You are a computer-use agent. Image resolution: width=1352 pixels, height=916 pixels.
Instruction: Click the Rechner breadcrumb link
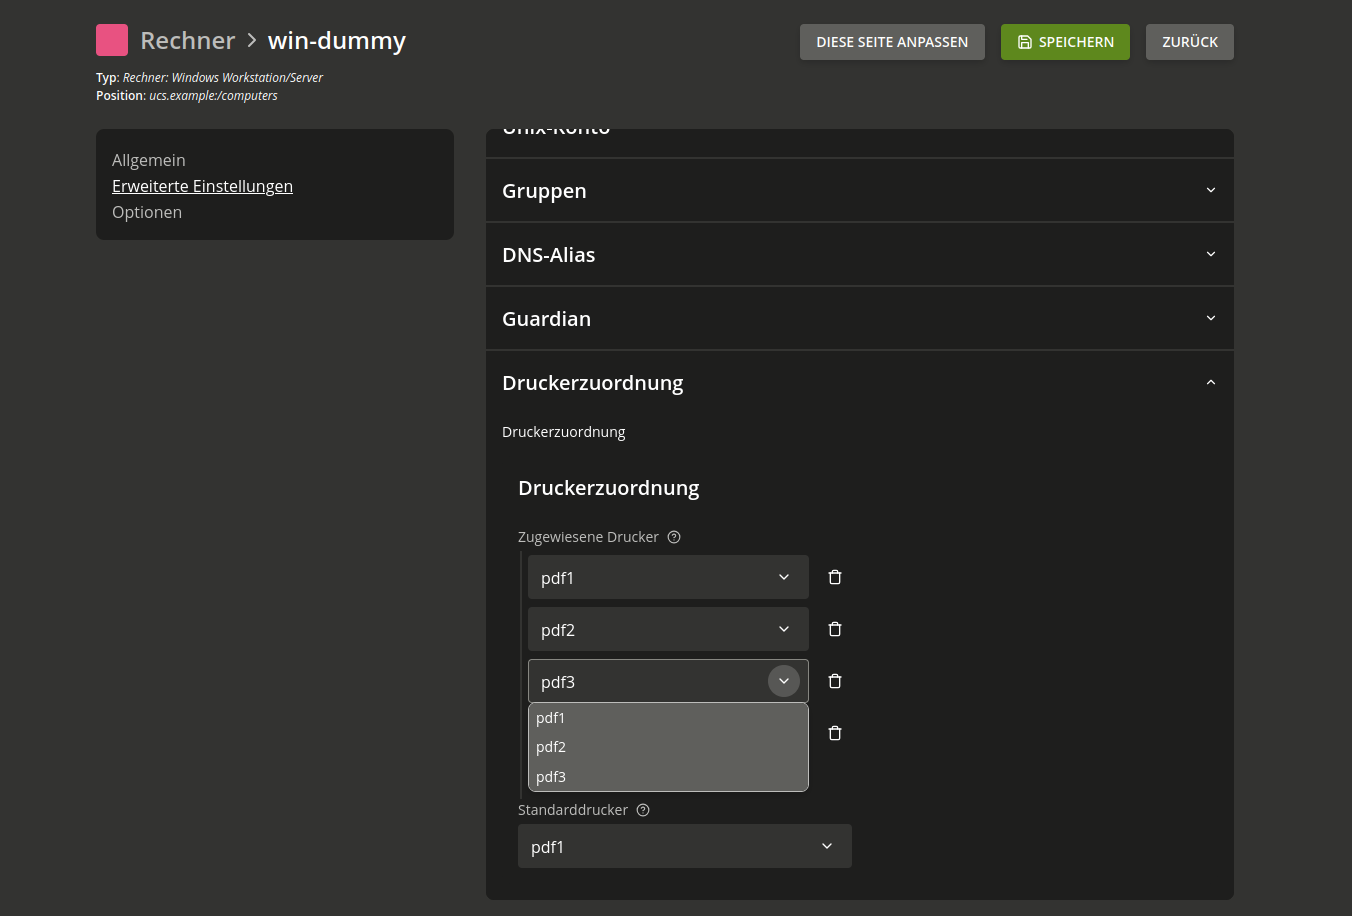[188, 40]
